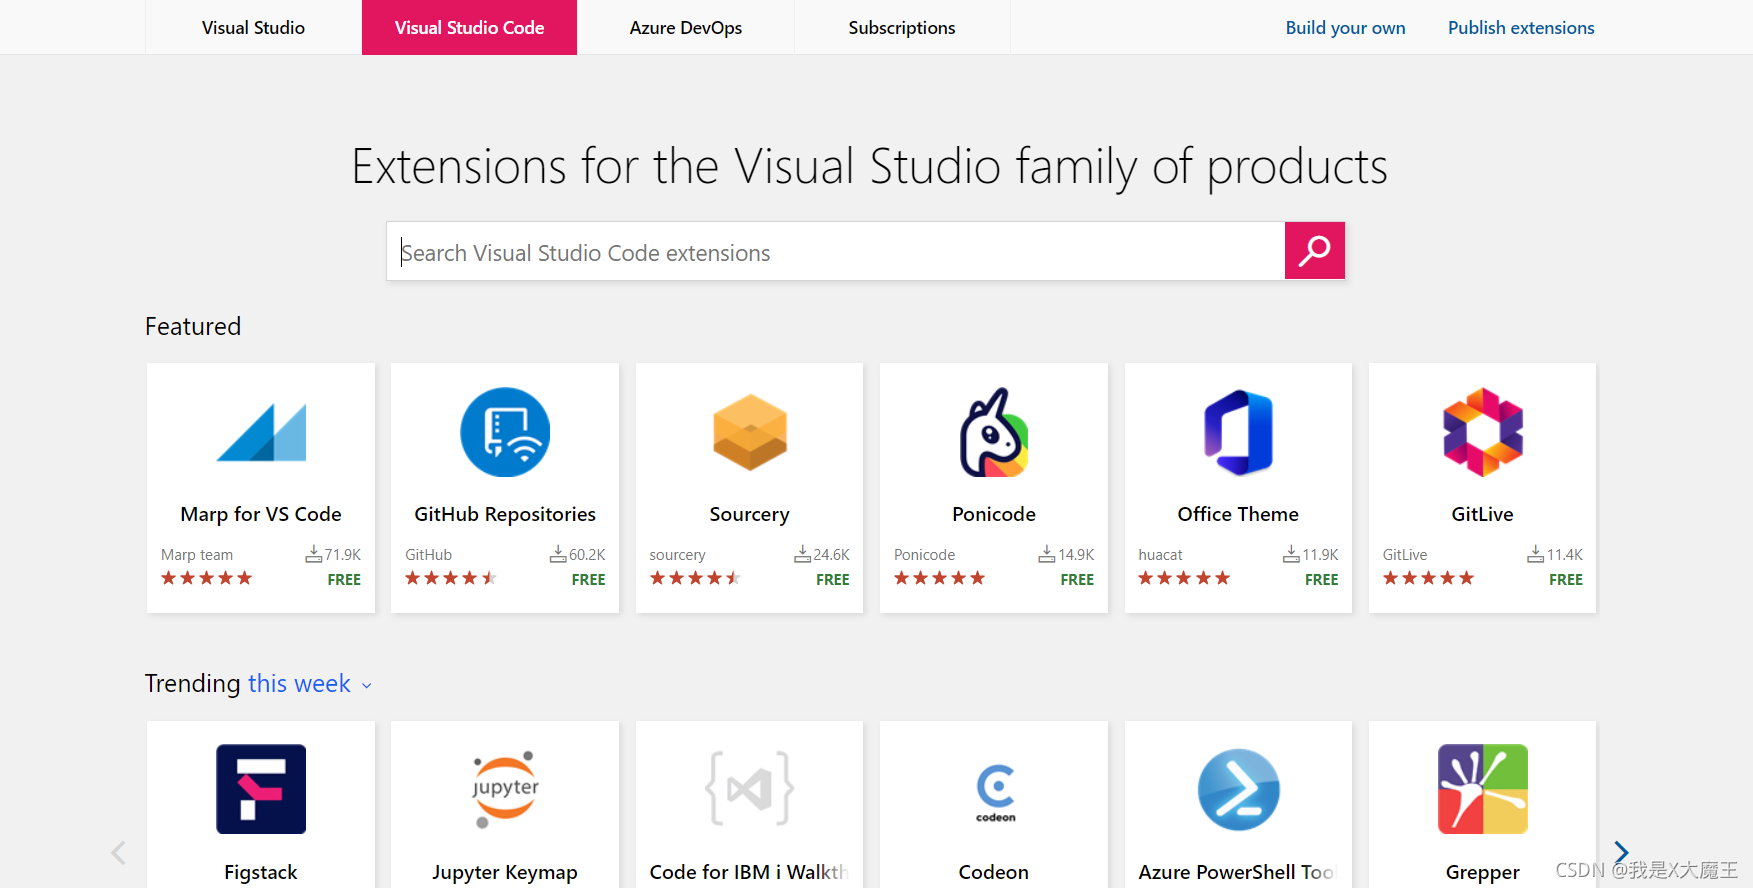Viewport: 1753px width, 888px height.
Task: Click the Azure PowerShell Tools title
Action: click(x=1237, y=872)
